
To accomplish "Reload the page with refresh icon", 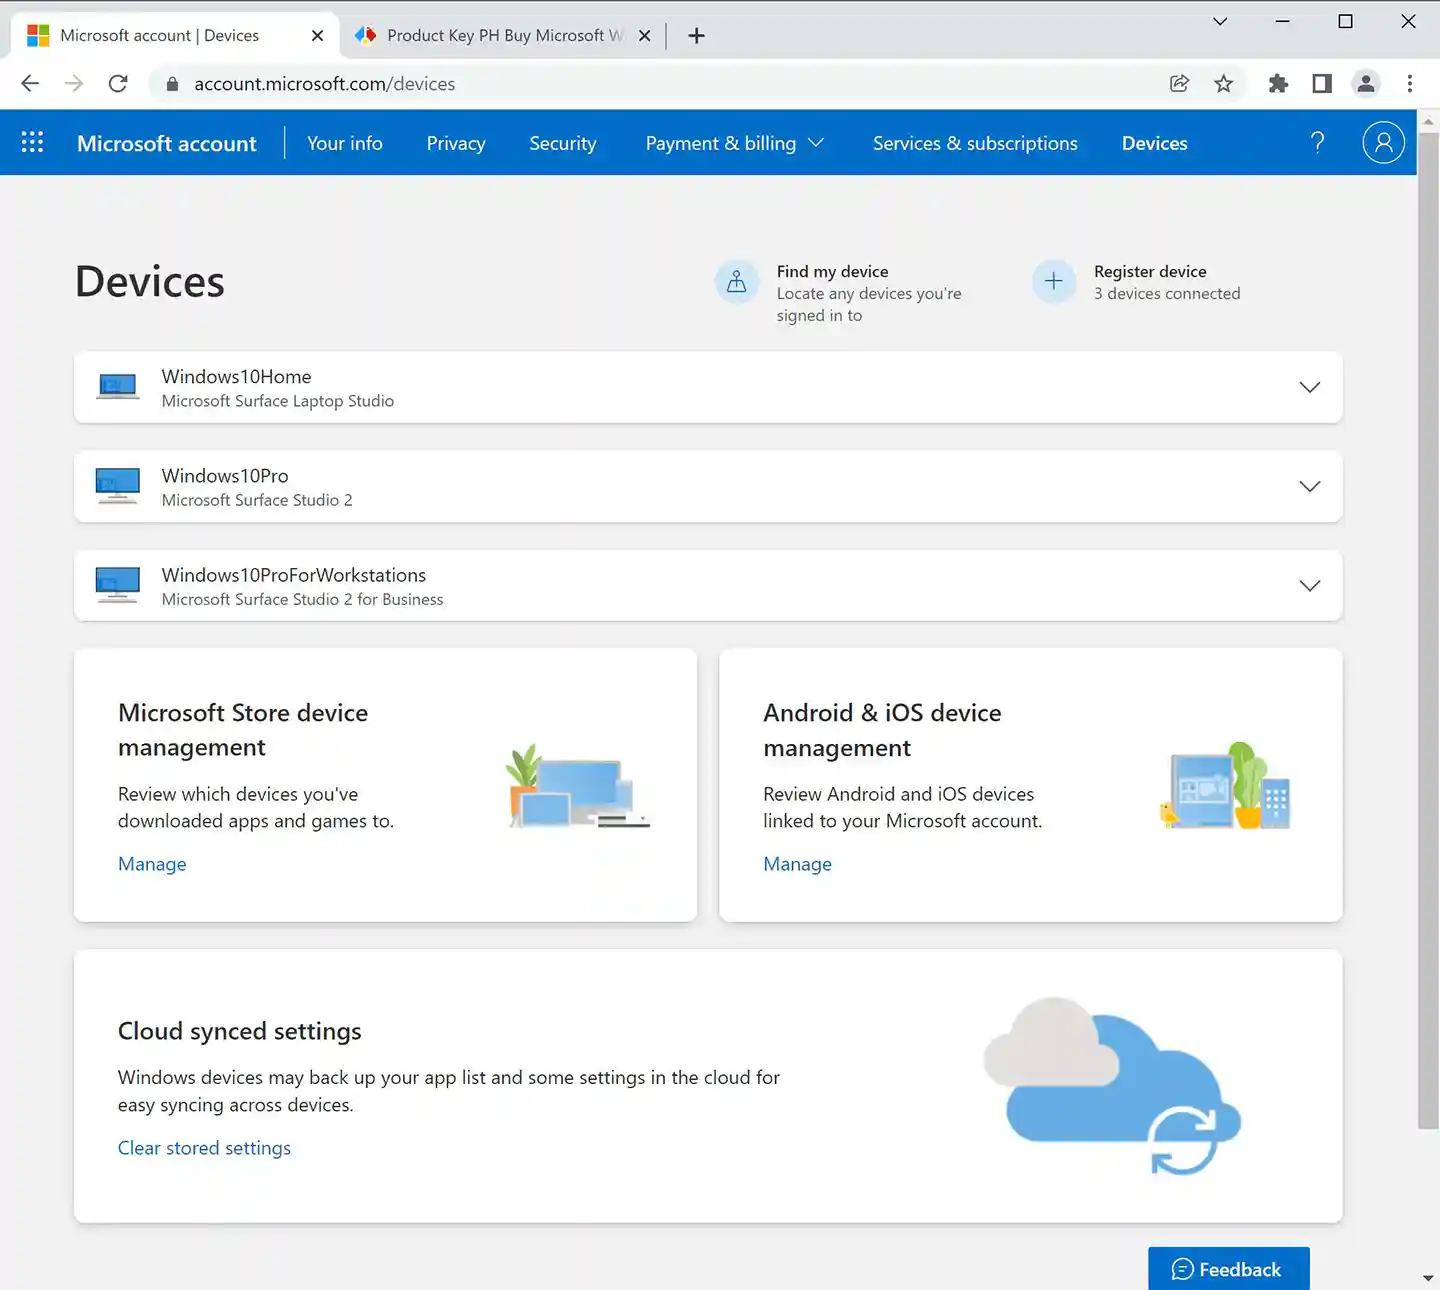I will [x=118, y=84].
